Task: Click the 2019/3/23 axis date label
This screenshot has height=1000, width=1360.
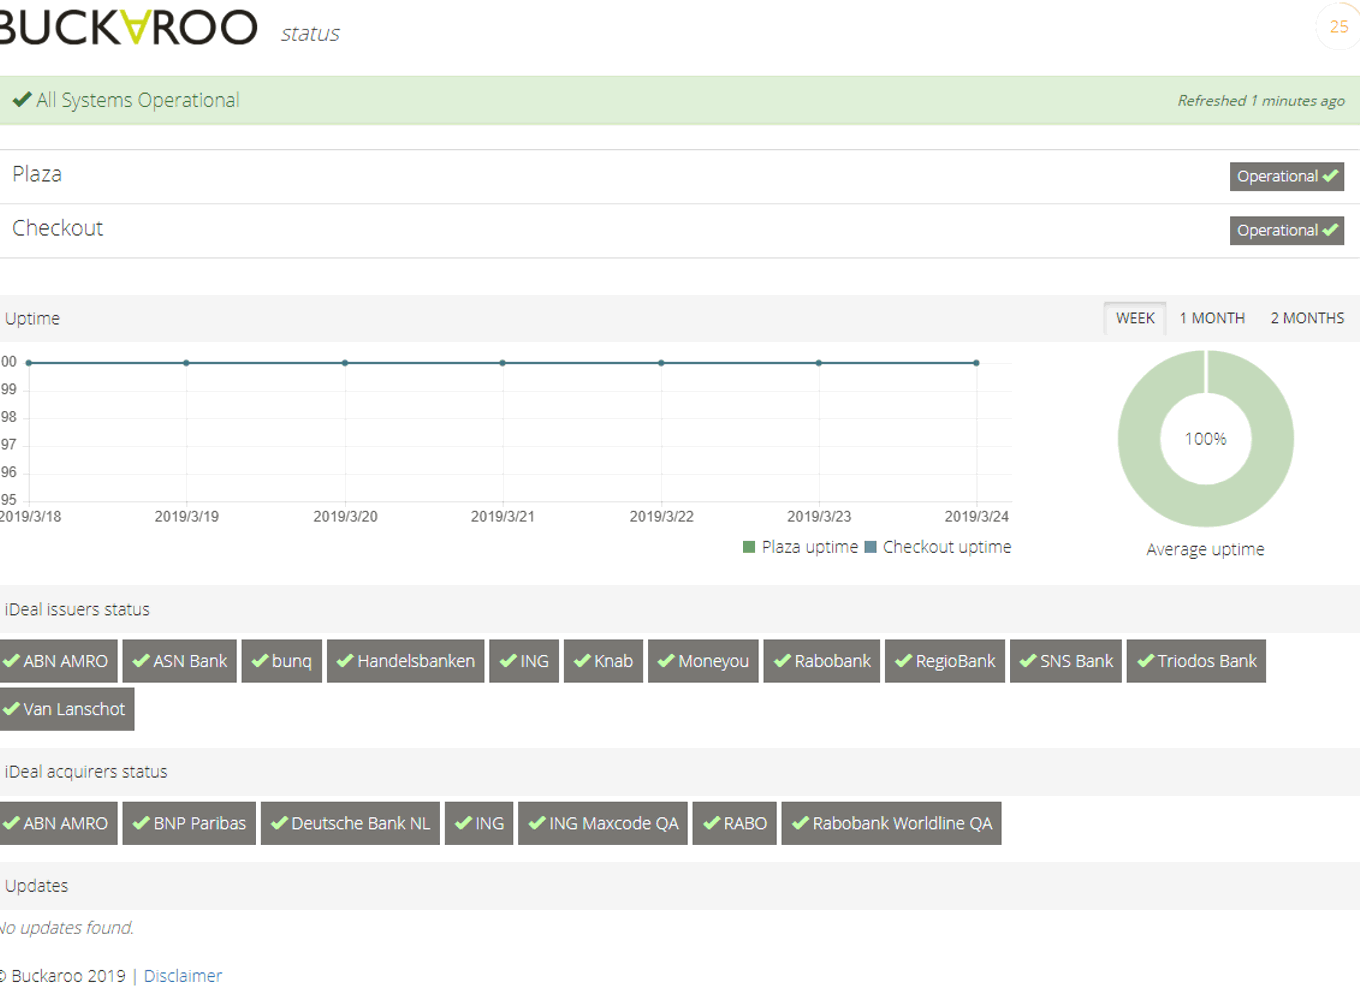Action: click(819, 516)
